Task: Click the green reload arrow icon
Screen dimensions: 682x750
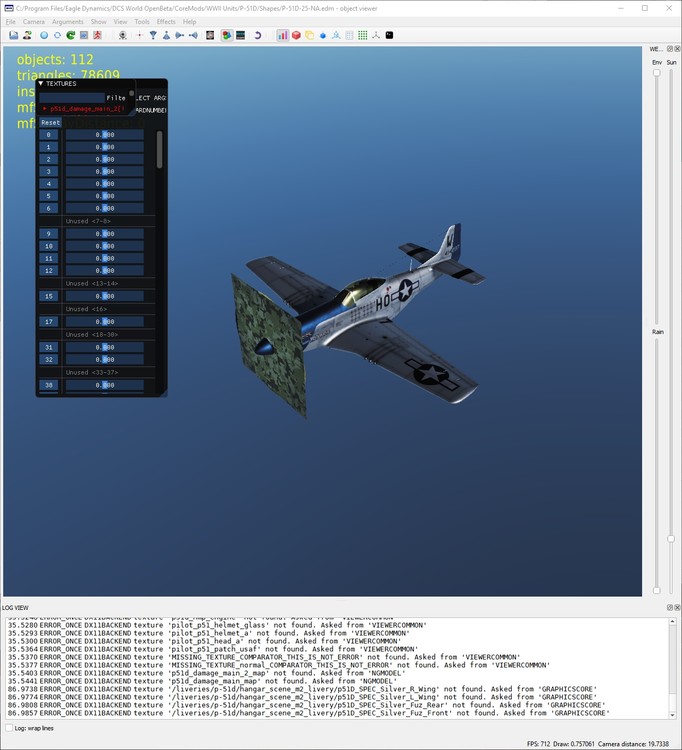Action: pos(71,35)
